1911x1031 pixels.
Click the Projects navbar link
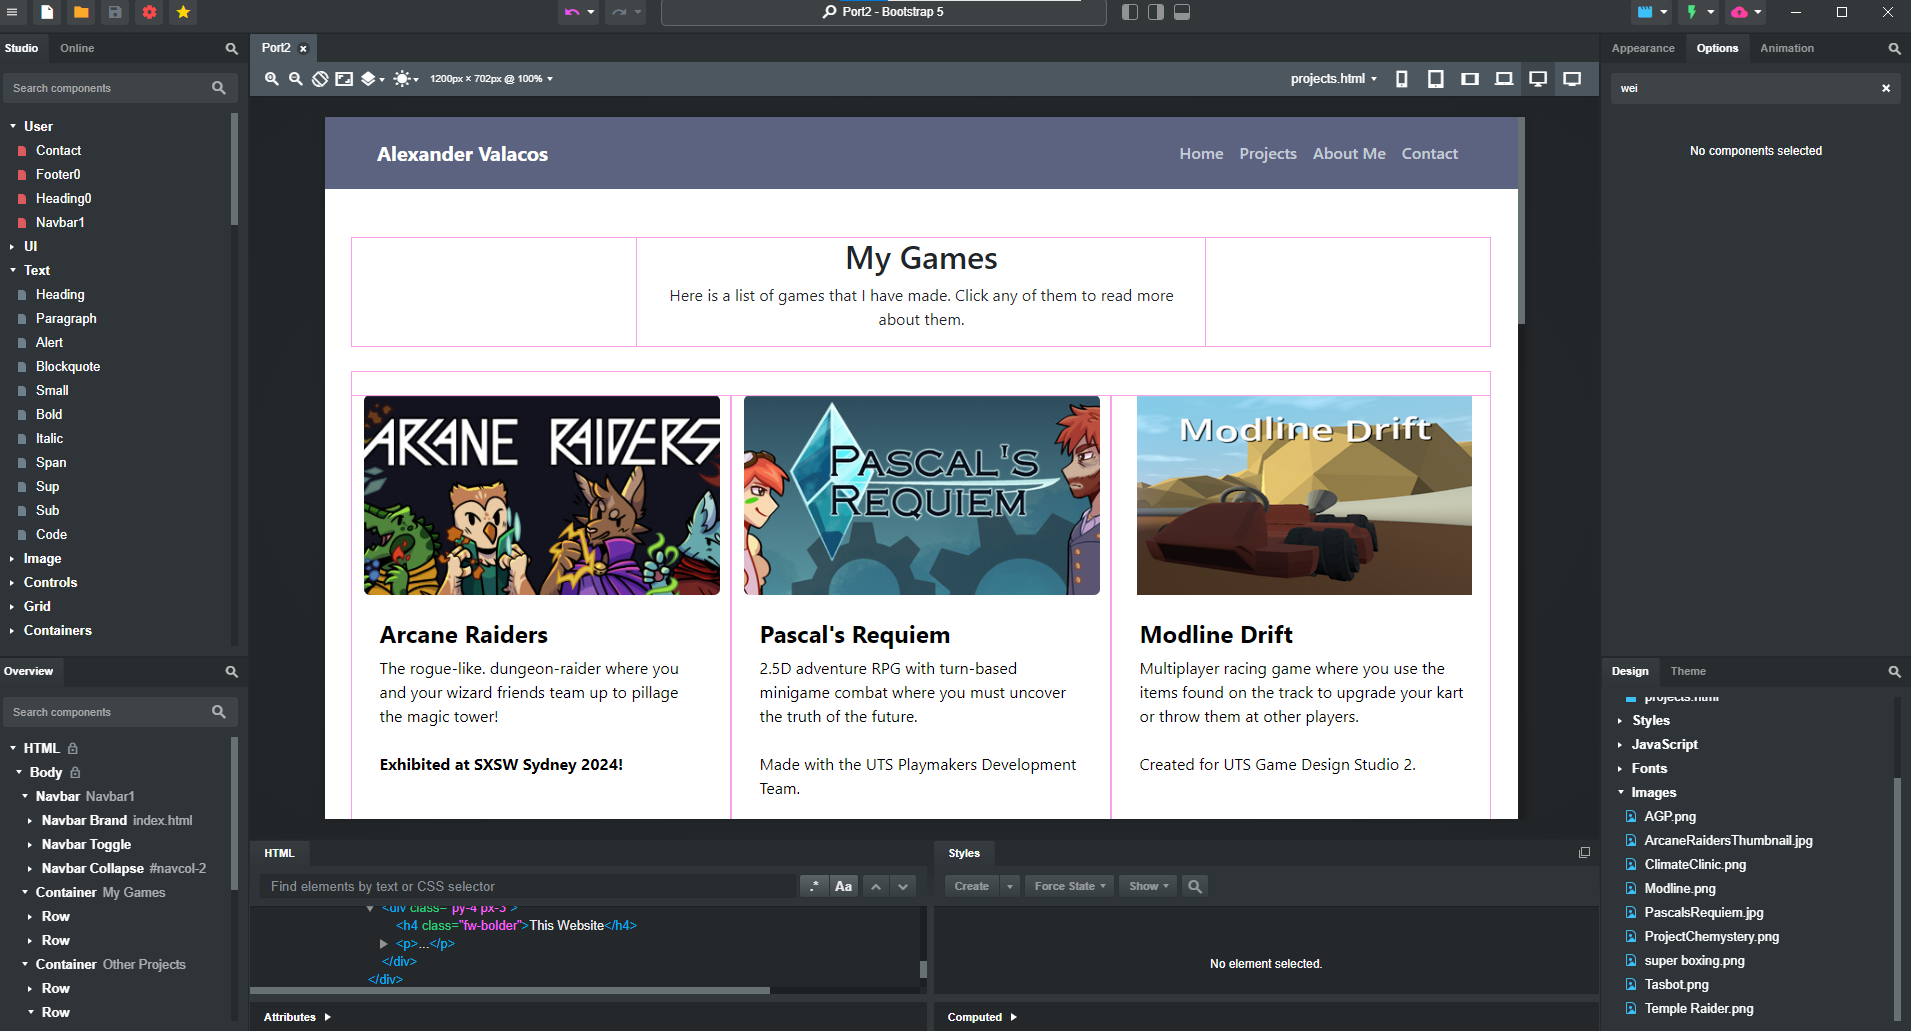(x=1268, y=153)
